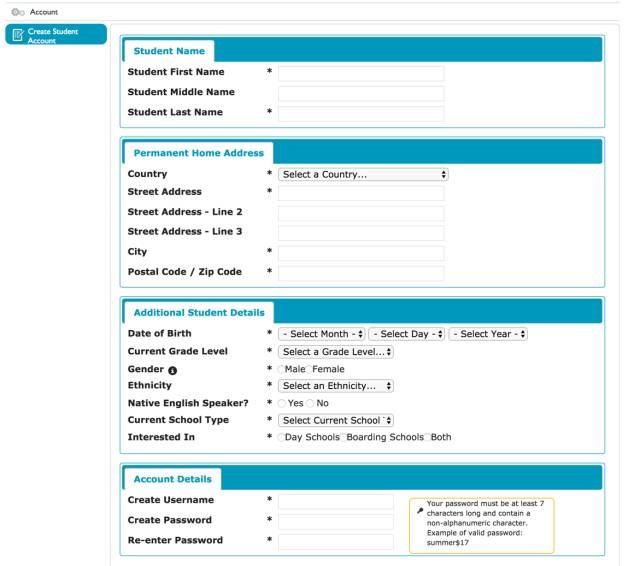
Task: Focus the Street Address input field
Action: coord(361,193)
